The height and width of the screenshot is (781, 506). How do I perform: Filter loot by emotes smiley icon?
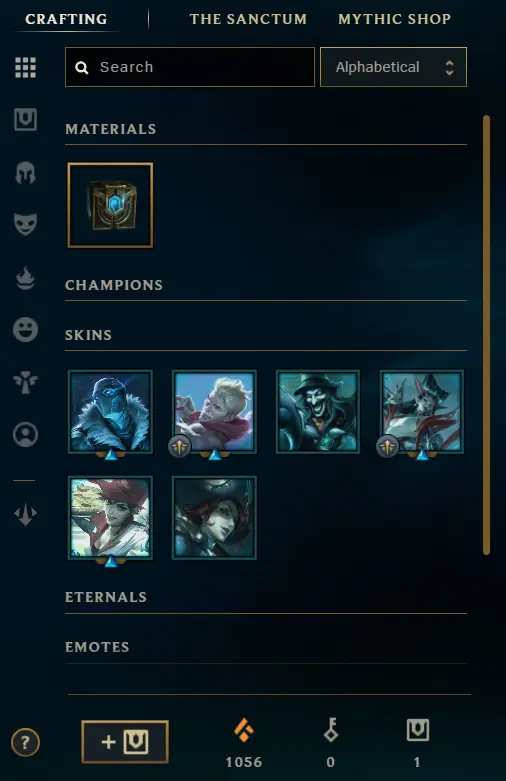(25, 329)
